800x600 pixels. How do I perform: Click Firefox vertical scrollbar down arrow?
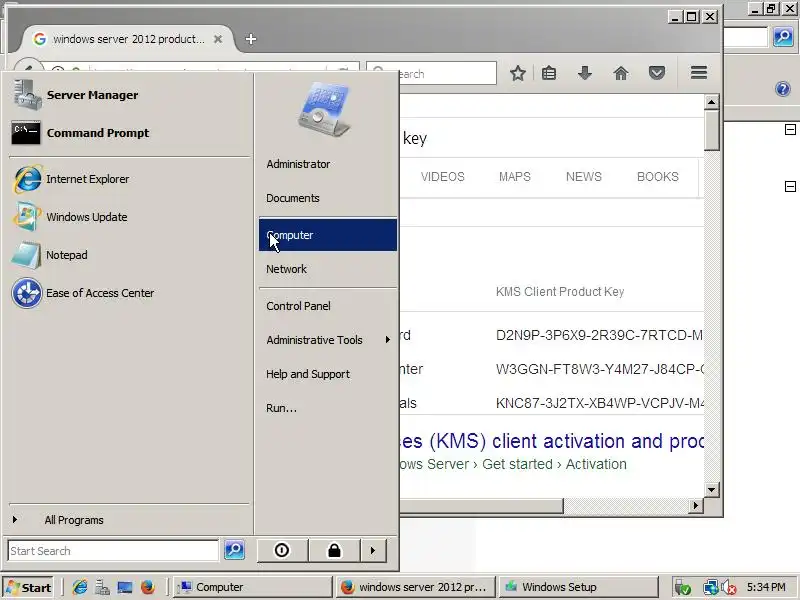[712, 490]
